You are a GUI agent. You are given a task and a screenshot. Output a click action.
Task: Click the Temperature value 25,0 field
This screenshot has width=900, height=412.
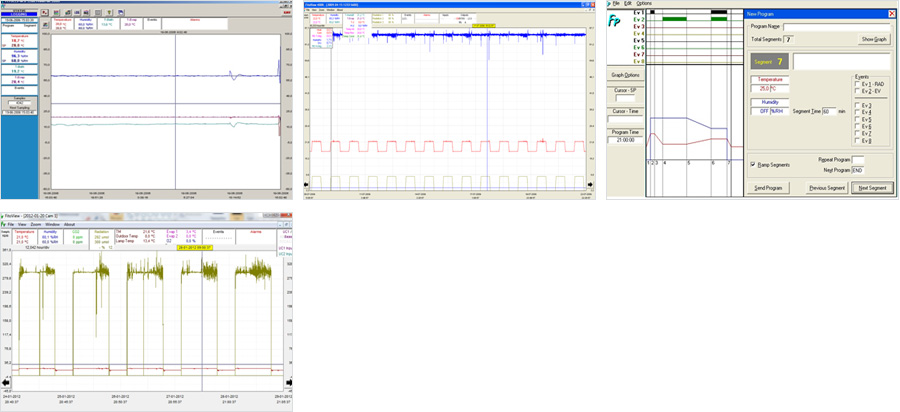[x=760, y=89]
